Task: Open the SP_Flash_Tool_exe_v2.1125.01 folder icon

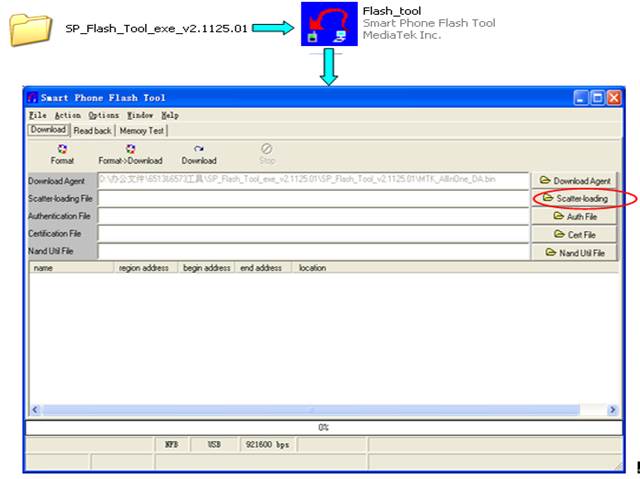Action: pos(31,29)
